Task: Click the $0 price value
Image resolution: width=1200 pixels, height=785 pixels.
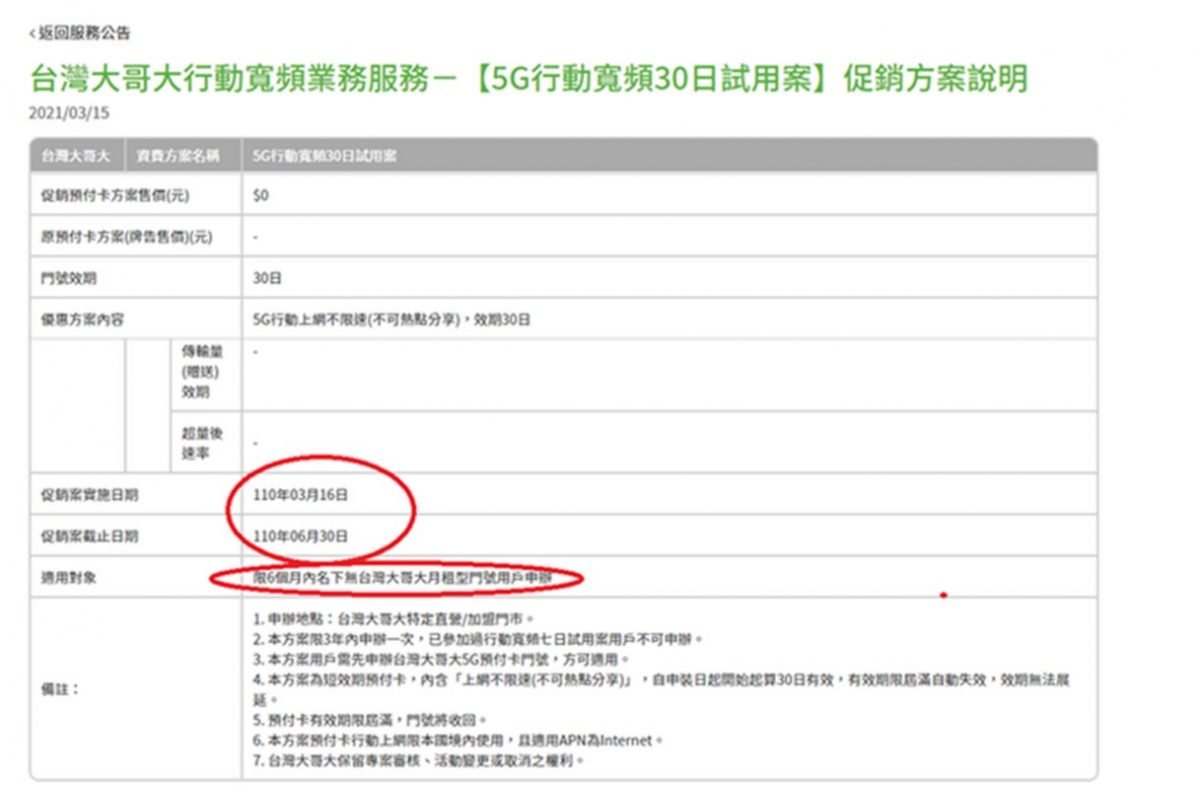Action: (261, 196)
